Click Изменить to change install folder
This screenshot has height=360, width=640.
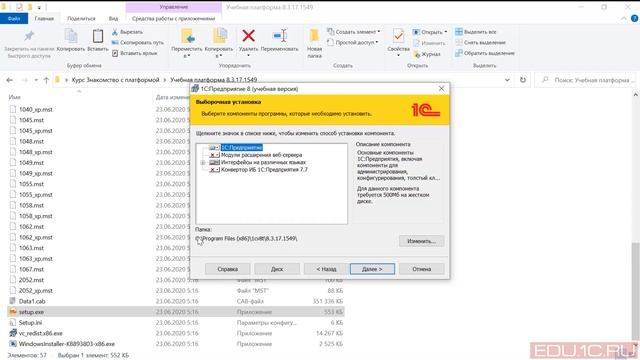(x=422, y=241)
